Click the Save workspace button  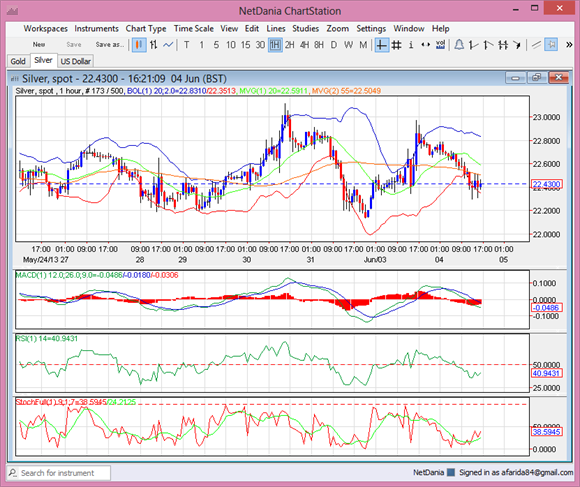pyautogui.click(x=74, y=45)
